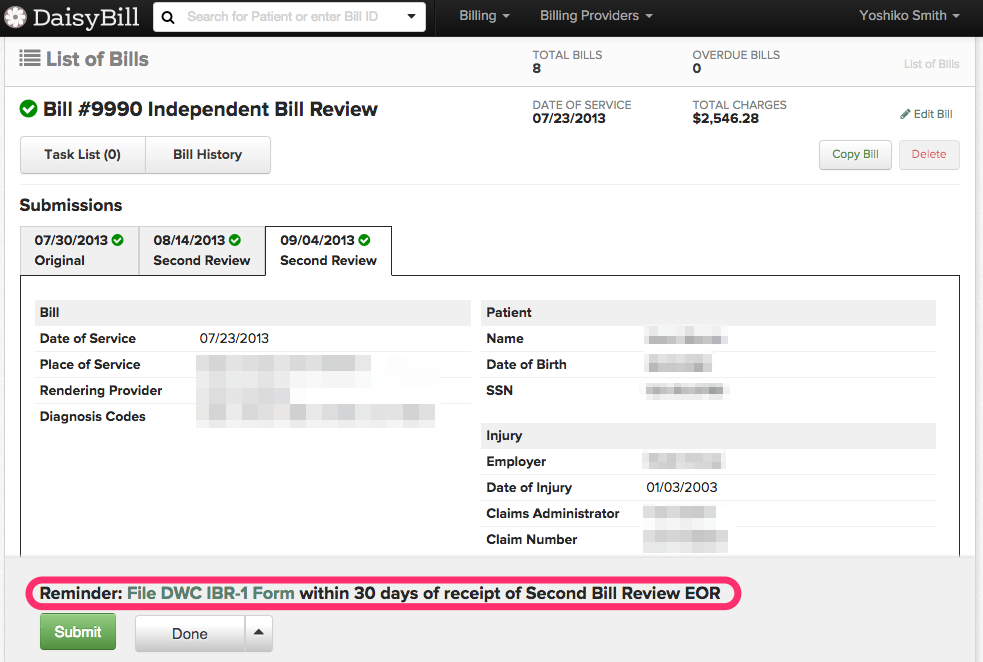This screenshot has width=983, height=662.
Task: Click the List of Bills heading
Action: point(97,59)
